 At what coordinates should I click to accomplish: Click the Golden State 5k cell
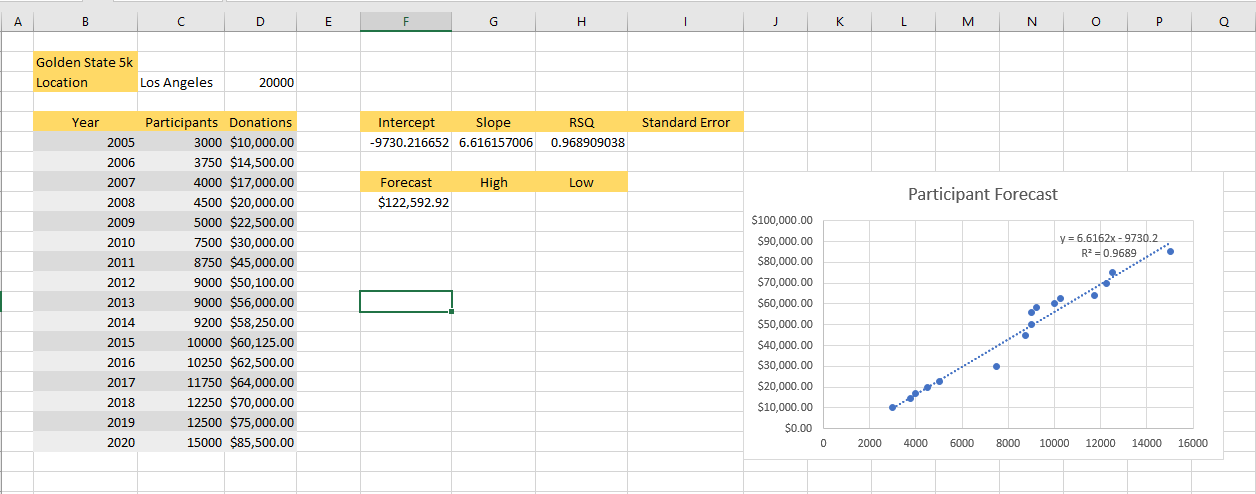85,62
